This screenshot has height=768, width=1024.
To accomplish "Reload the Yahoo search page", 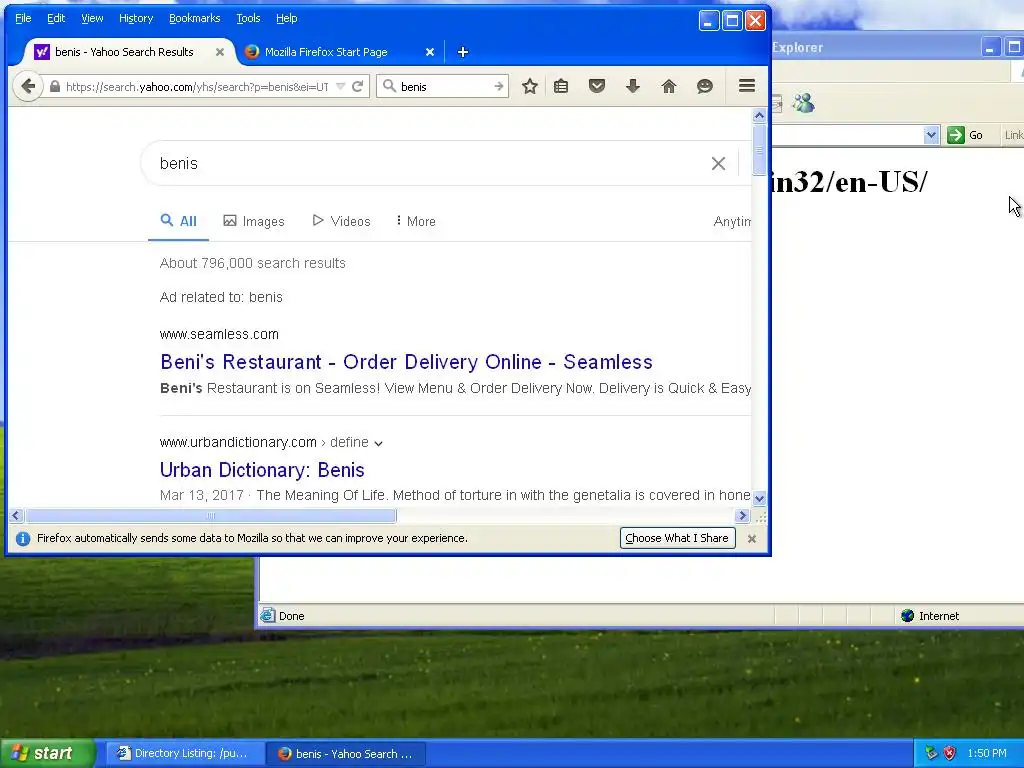I will pyautogui.click(x=357, y=86).
